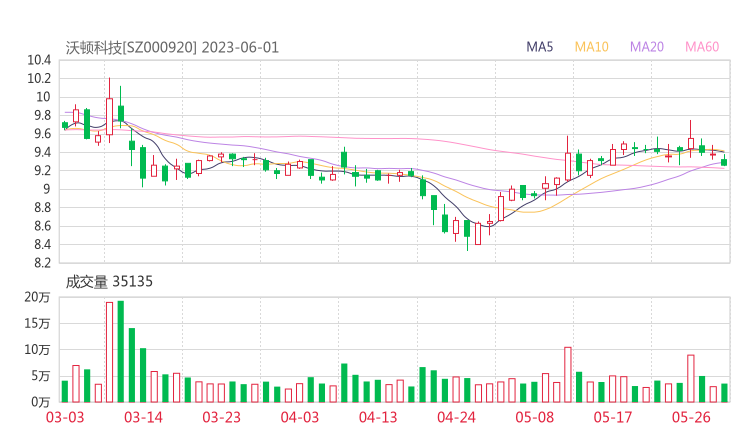
Task: Select the tallest red hollow volume bar
Action: click(x=109, y=352)
